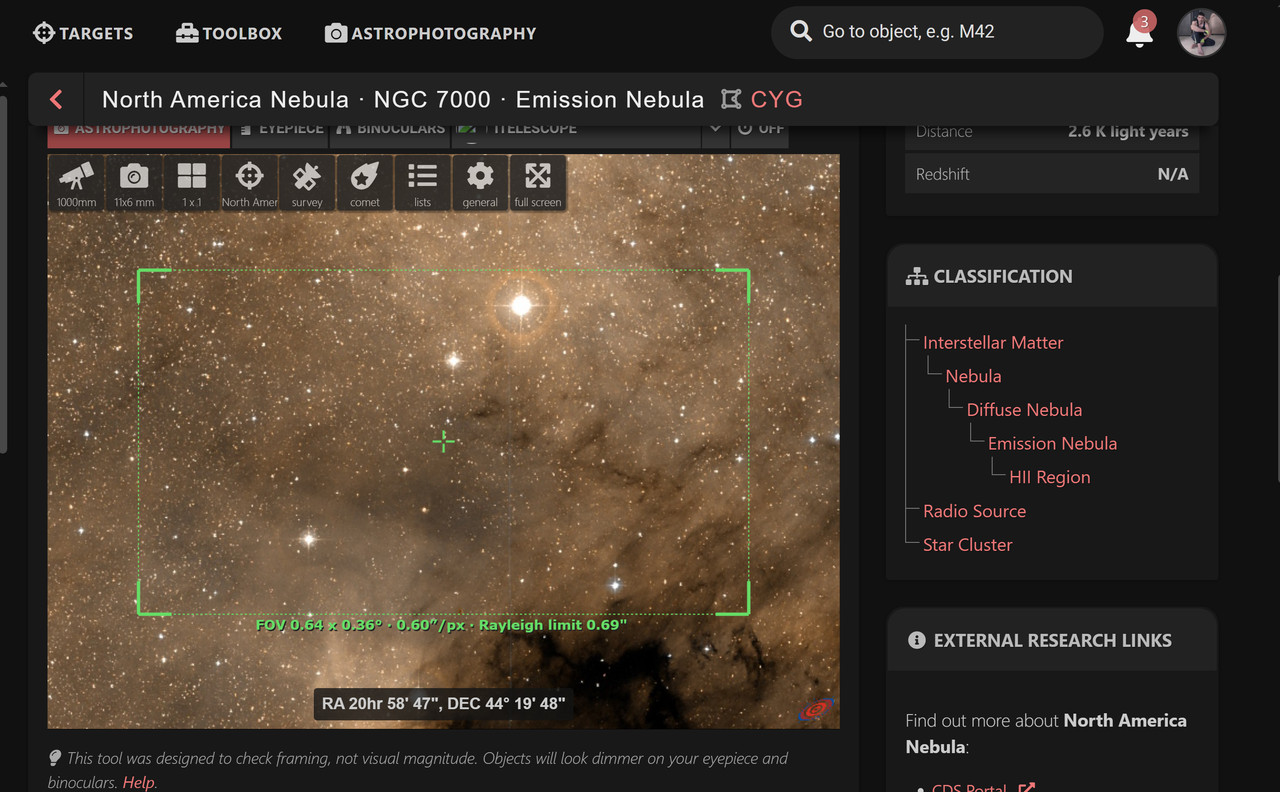Open the 1 x 1 mosaic grid tool
Screen dimensions: 1280x792
(192, 184)
